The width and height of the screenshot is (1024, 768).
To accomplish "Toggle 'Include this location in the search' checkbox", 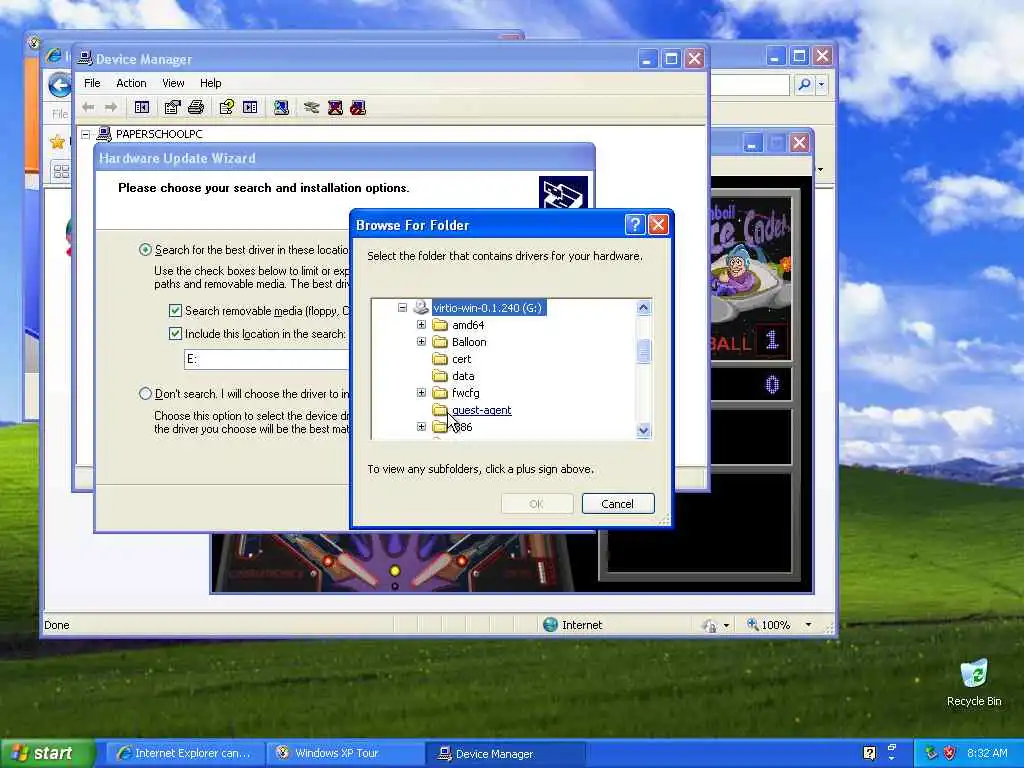I will (x=175, y=334).
